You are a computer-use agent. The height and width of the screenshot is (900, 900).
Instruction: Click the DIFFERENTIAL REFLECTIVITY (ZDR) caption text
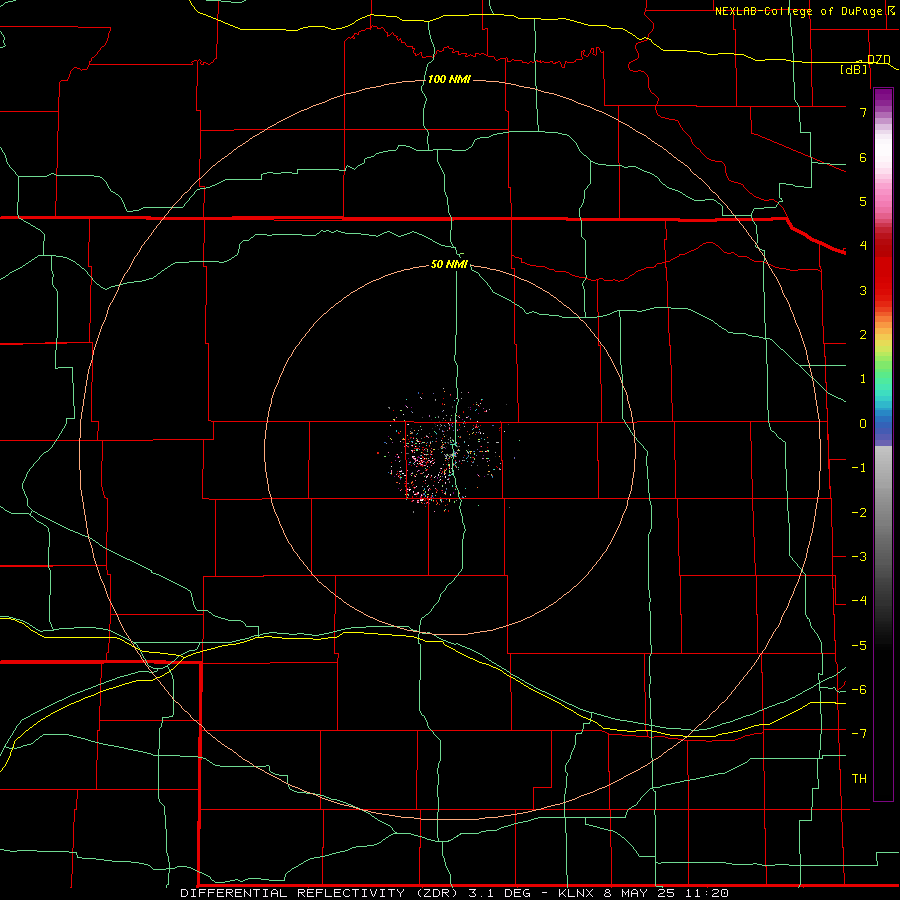(319, 893)
